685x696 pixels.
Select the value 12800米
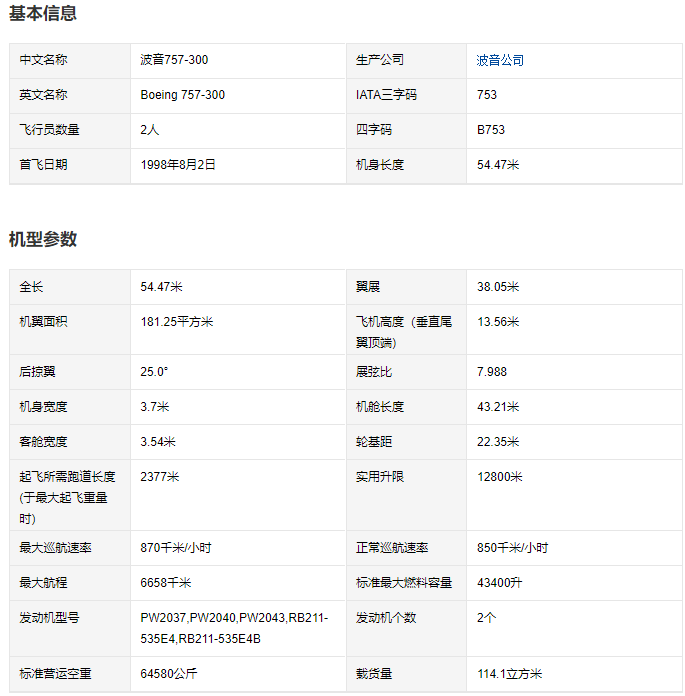tap(499, 477)
